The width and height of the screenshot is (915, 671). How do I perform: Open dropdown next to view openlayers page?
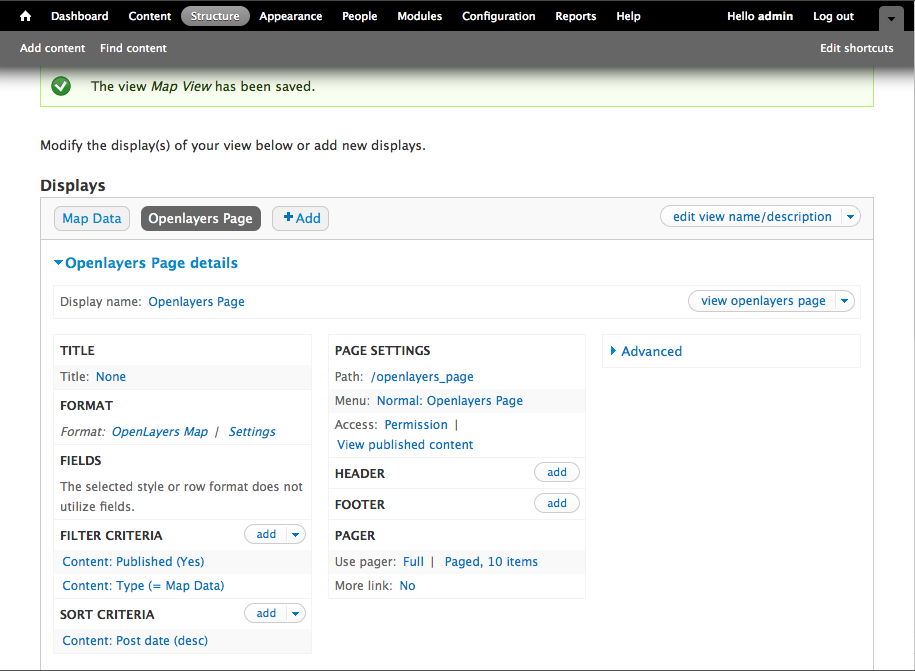[845, 301]
